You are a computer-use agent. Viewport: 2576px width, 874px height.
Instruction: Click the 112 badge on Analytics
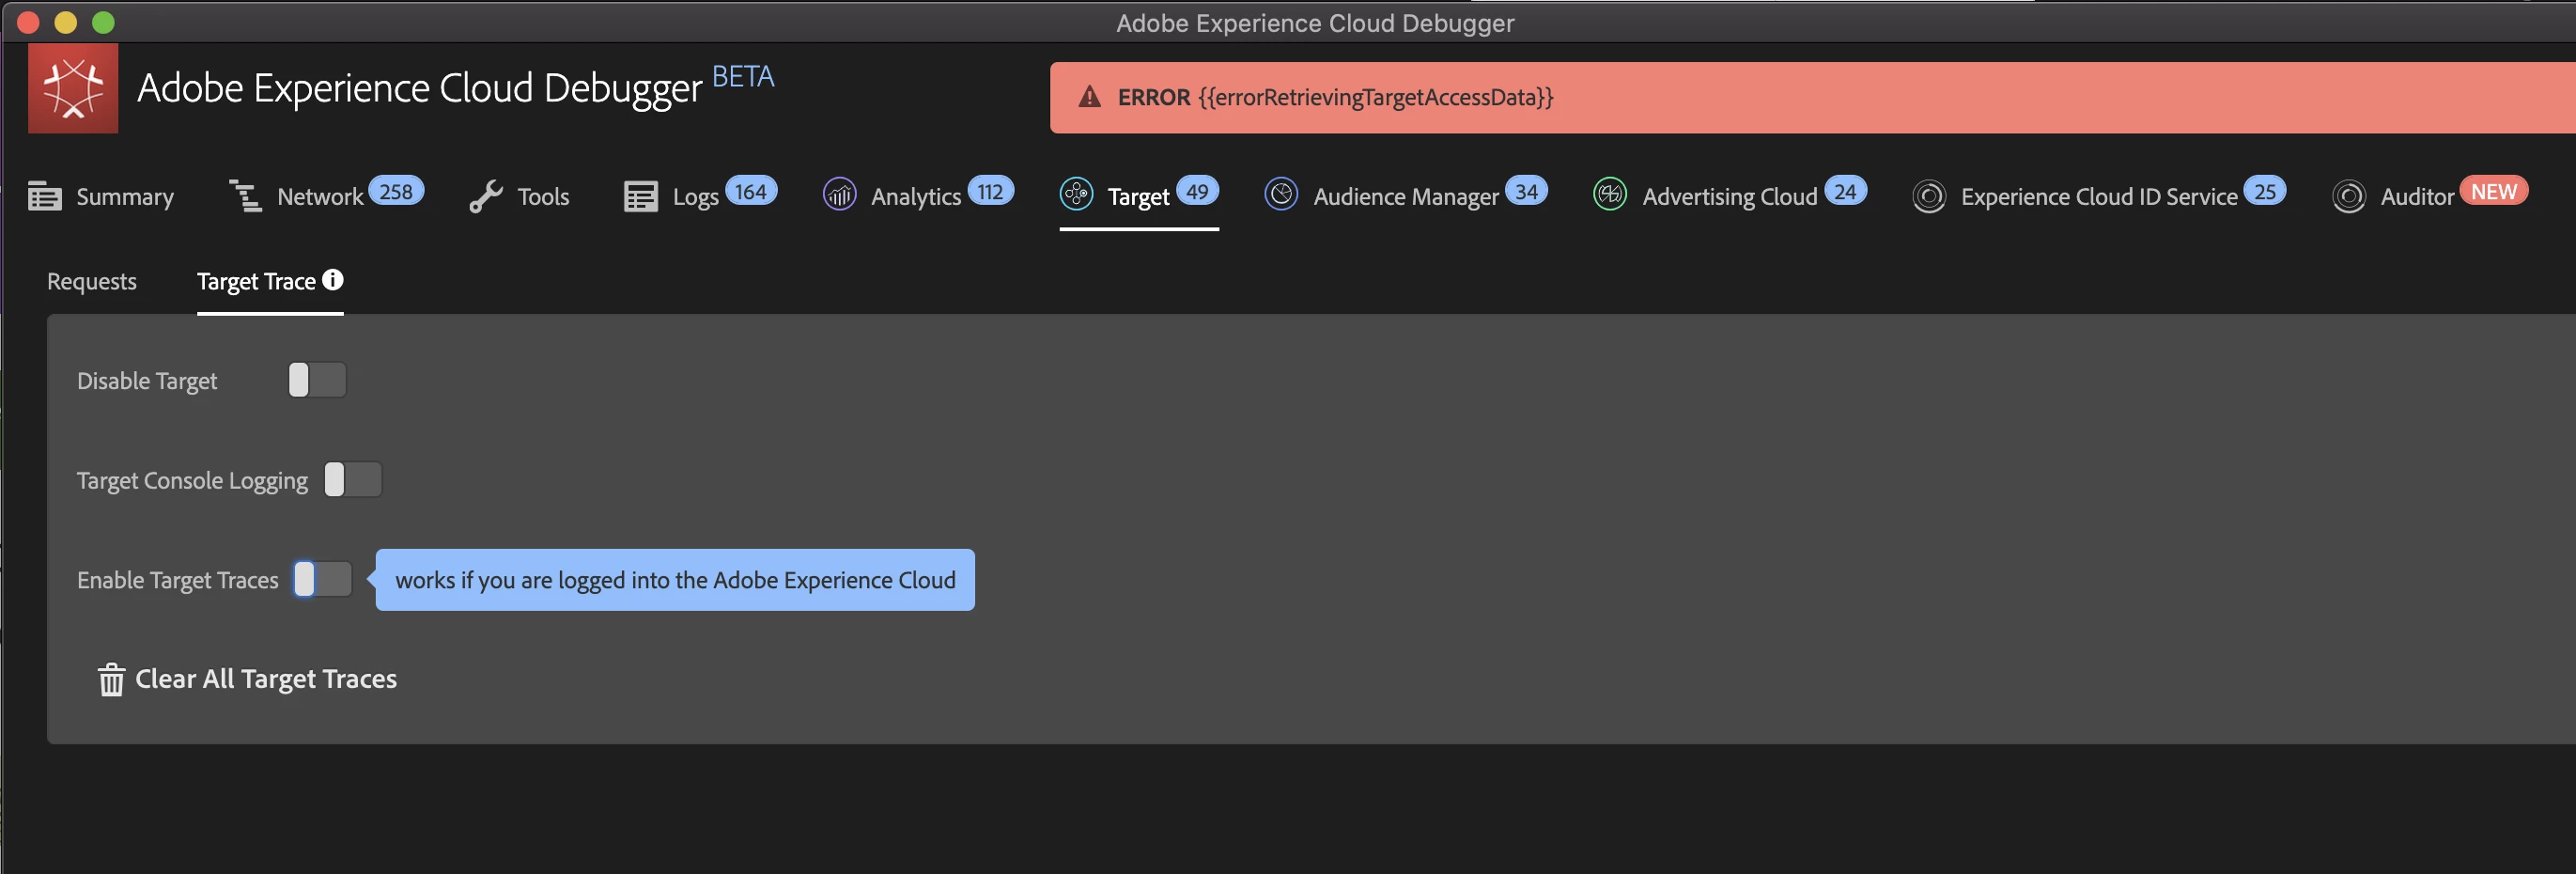pos(990,191)
